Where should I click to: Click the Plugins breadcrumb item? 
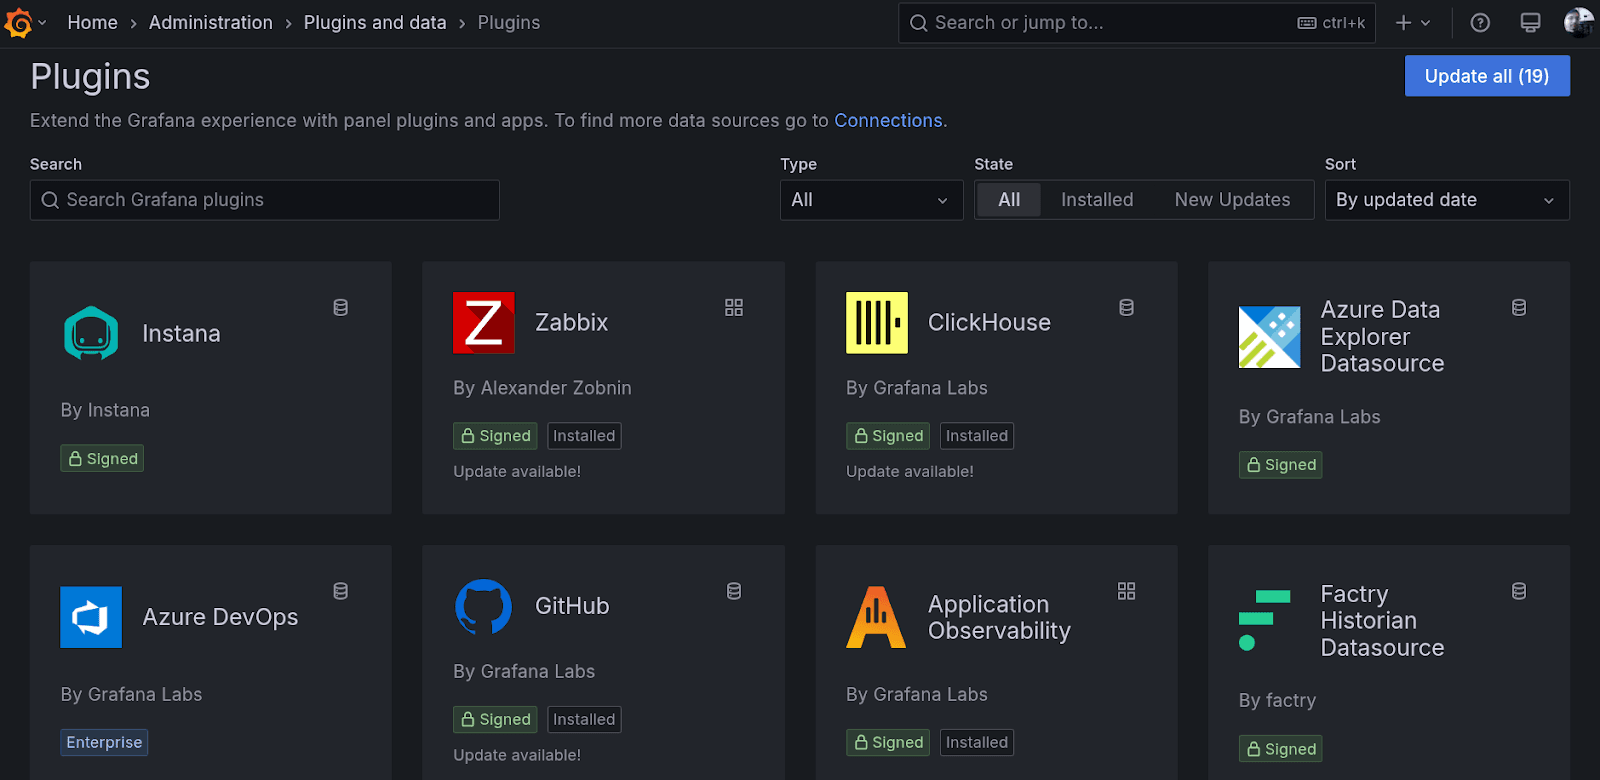tap(509, 22)
